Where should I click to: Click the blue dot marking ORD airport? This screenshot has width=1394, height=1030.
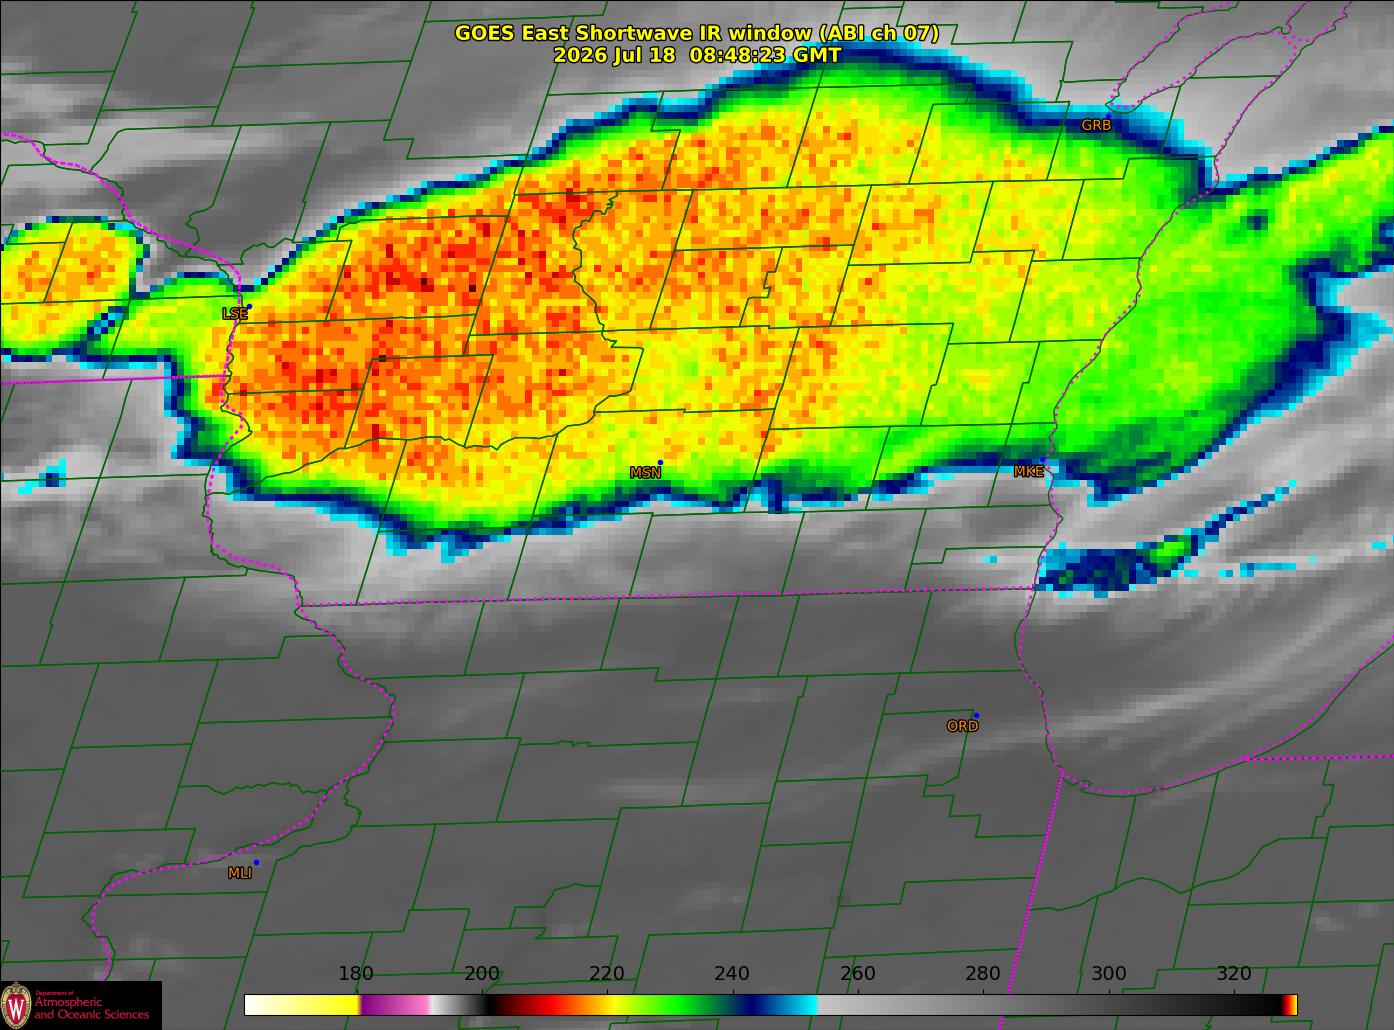pos(975,715)
